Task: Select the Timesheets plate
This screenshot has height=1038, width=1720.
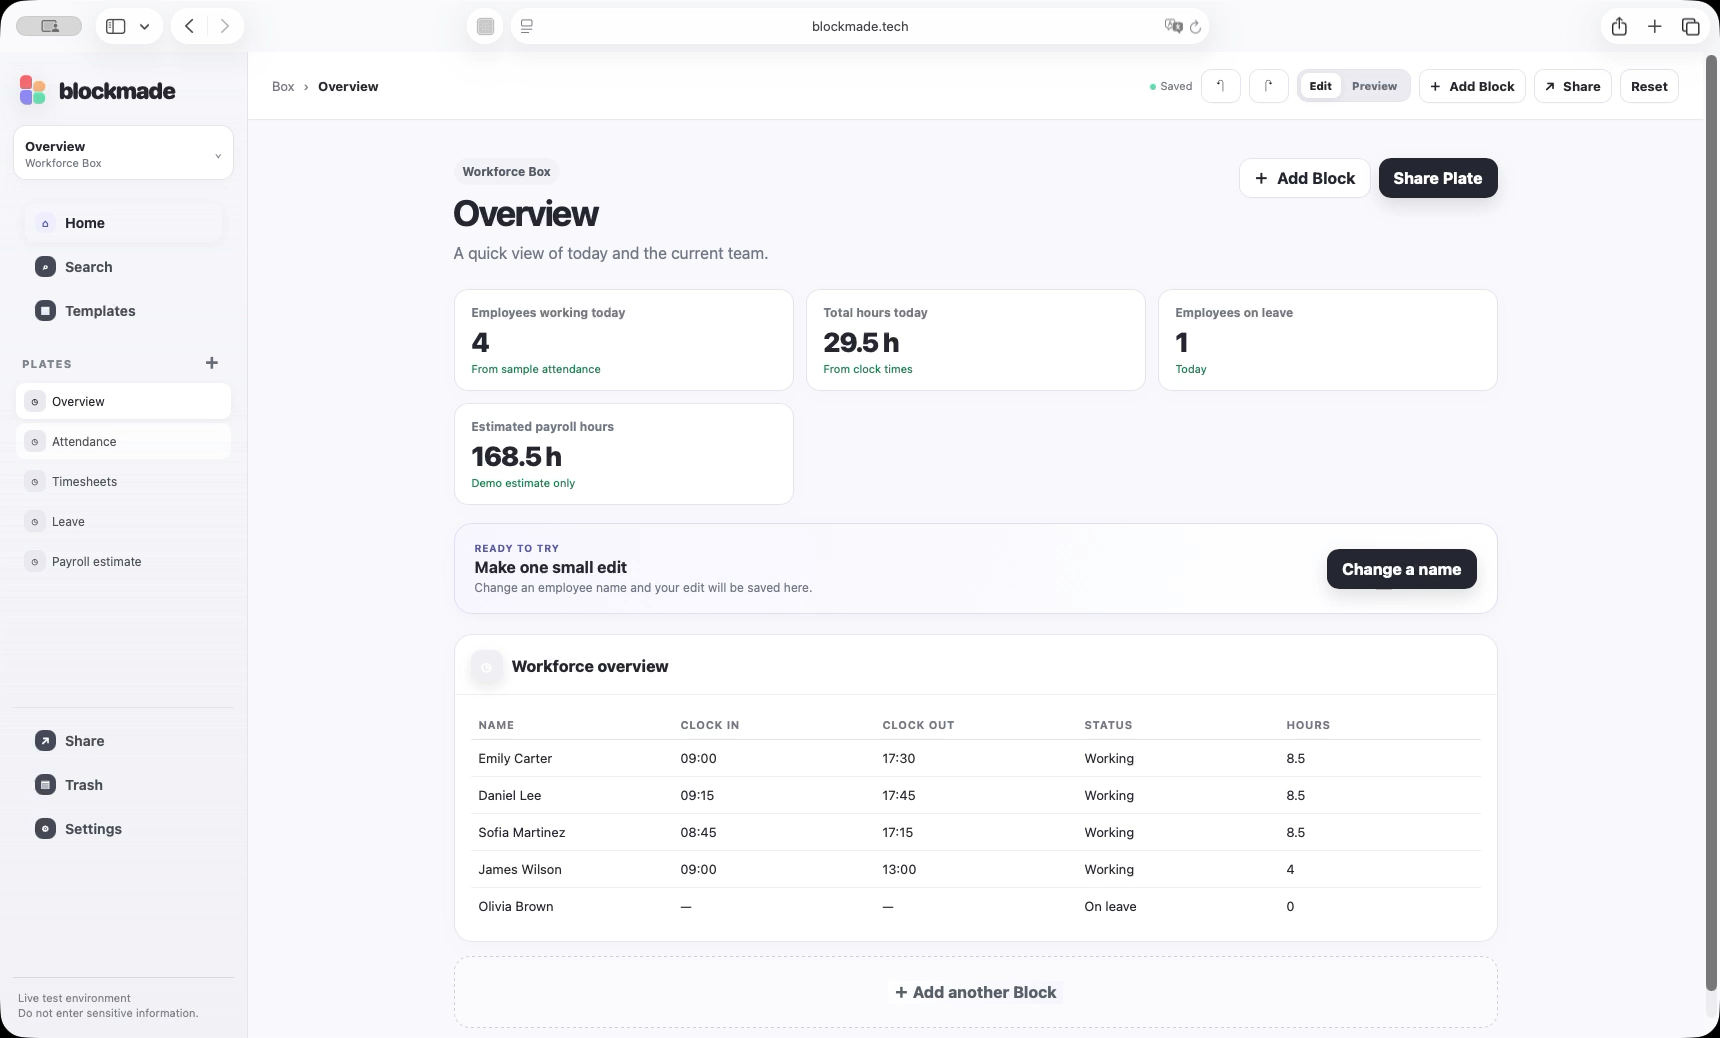Action: click(x=124, y=482)
